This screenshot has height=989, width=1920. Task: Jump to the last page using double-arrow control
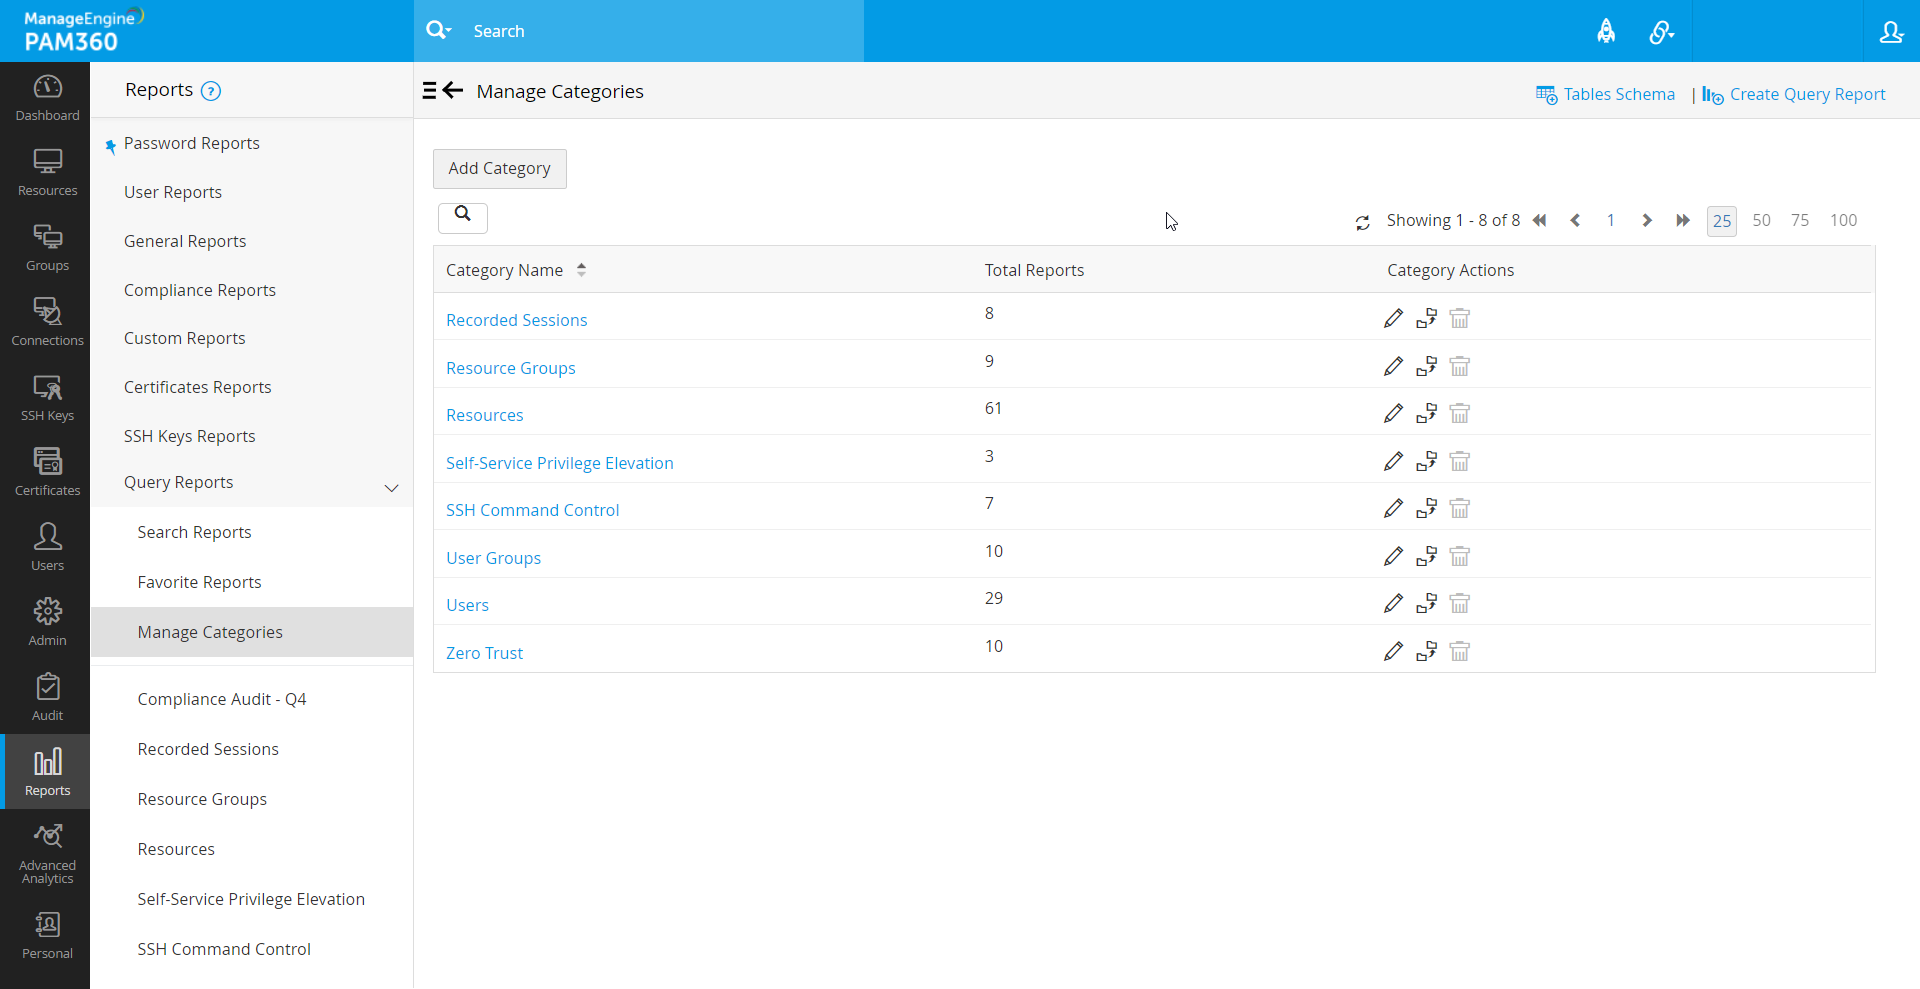[1683, 220]
